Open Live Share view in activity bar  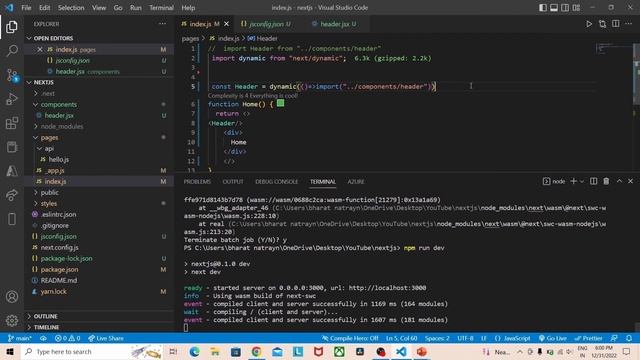click(12, 195)
